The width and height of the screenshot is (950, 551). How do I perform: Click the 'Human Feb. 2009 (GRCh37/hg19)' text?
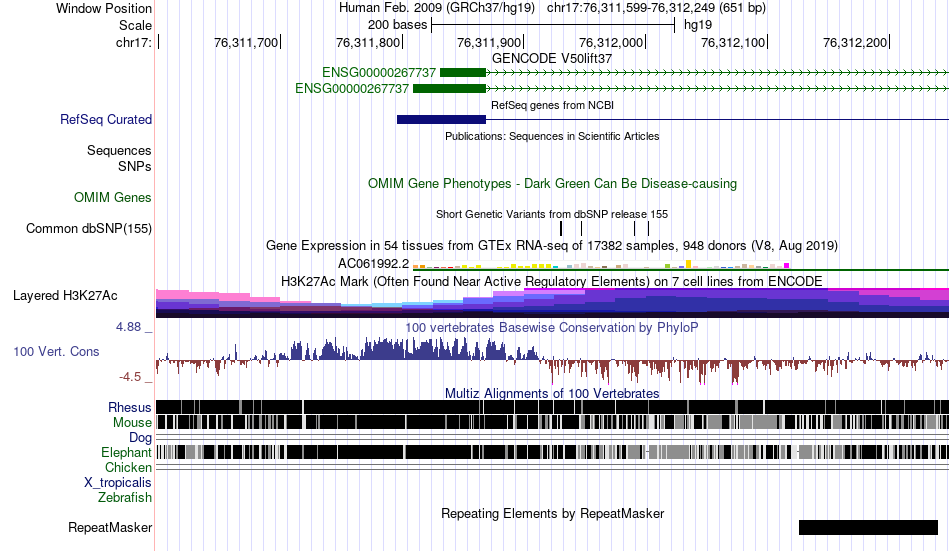437,8
